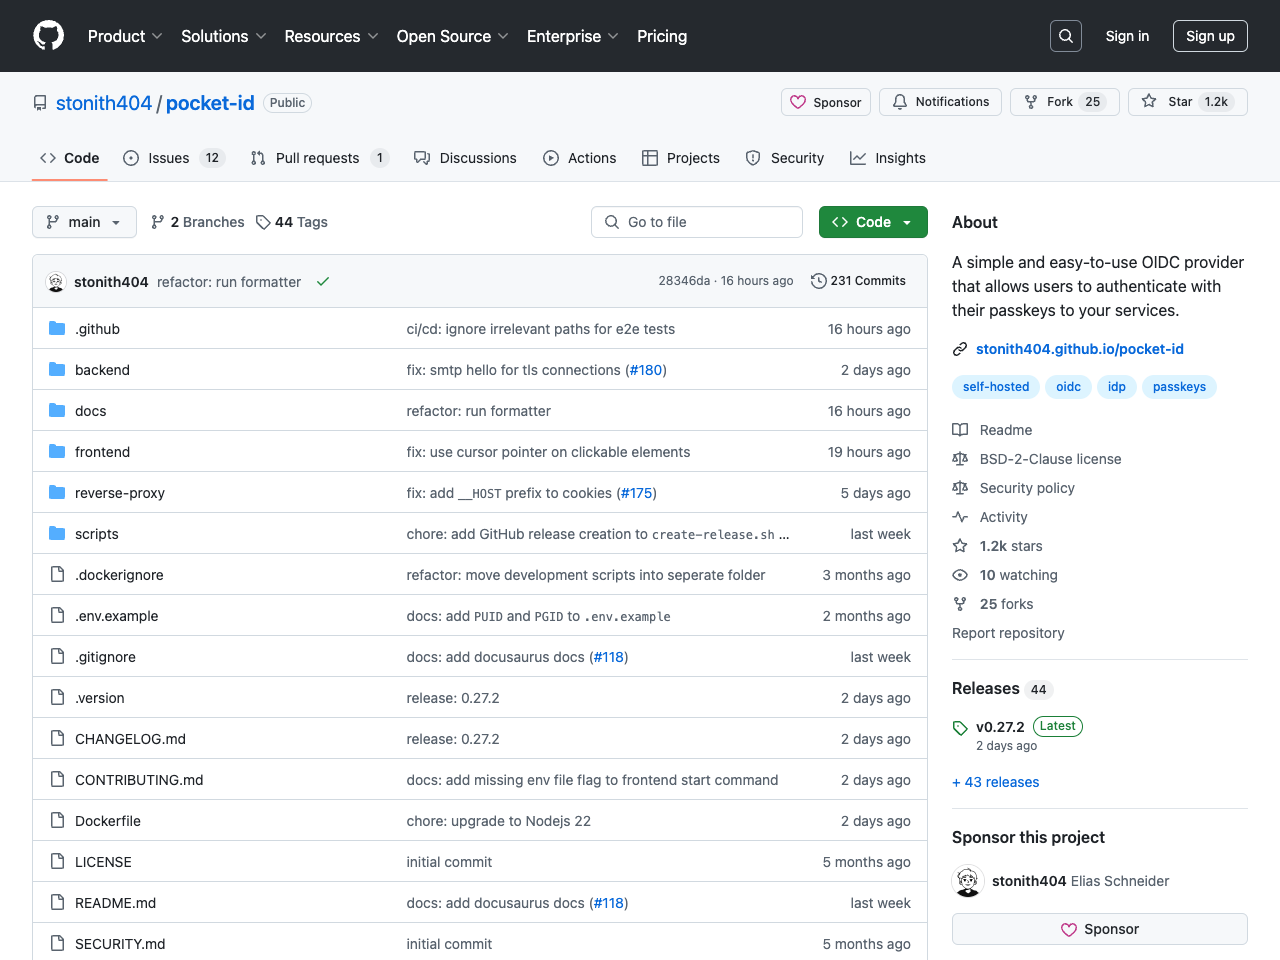Open the Dockerfile file
The image size is (1280, 960).
(108, 821)
